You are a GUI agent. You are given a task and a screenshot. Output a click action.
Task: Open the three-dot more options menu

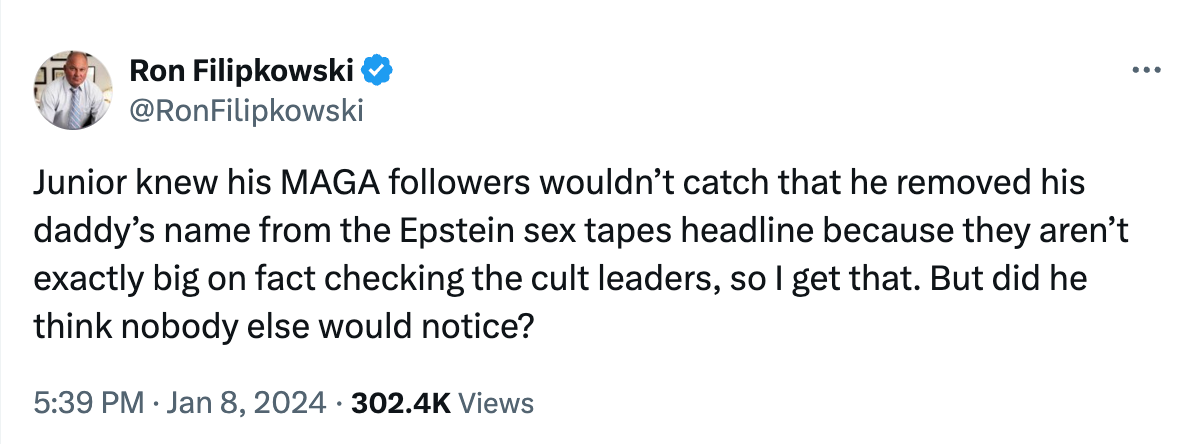coord(1143,71)
